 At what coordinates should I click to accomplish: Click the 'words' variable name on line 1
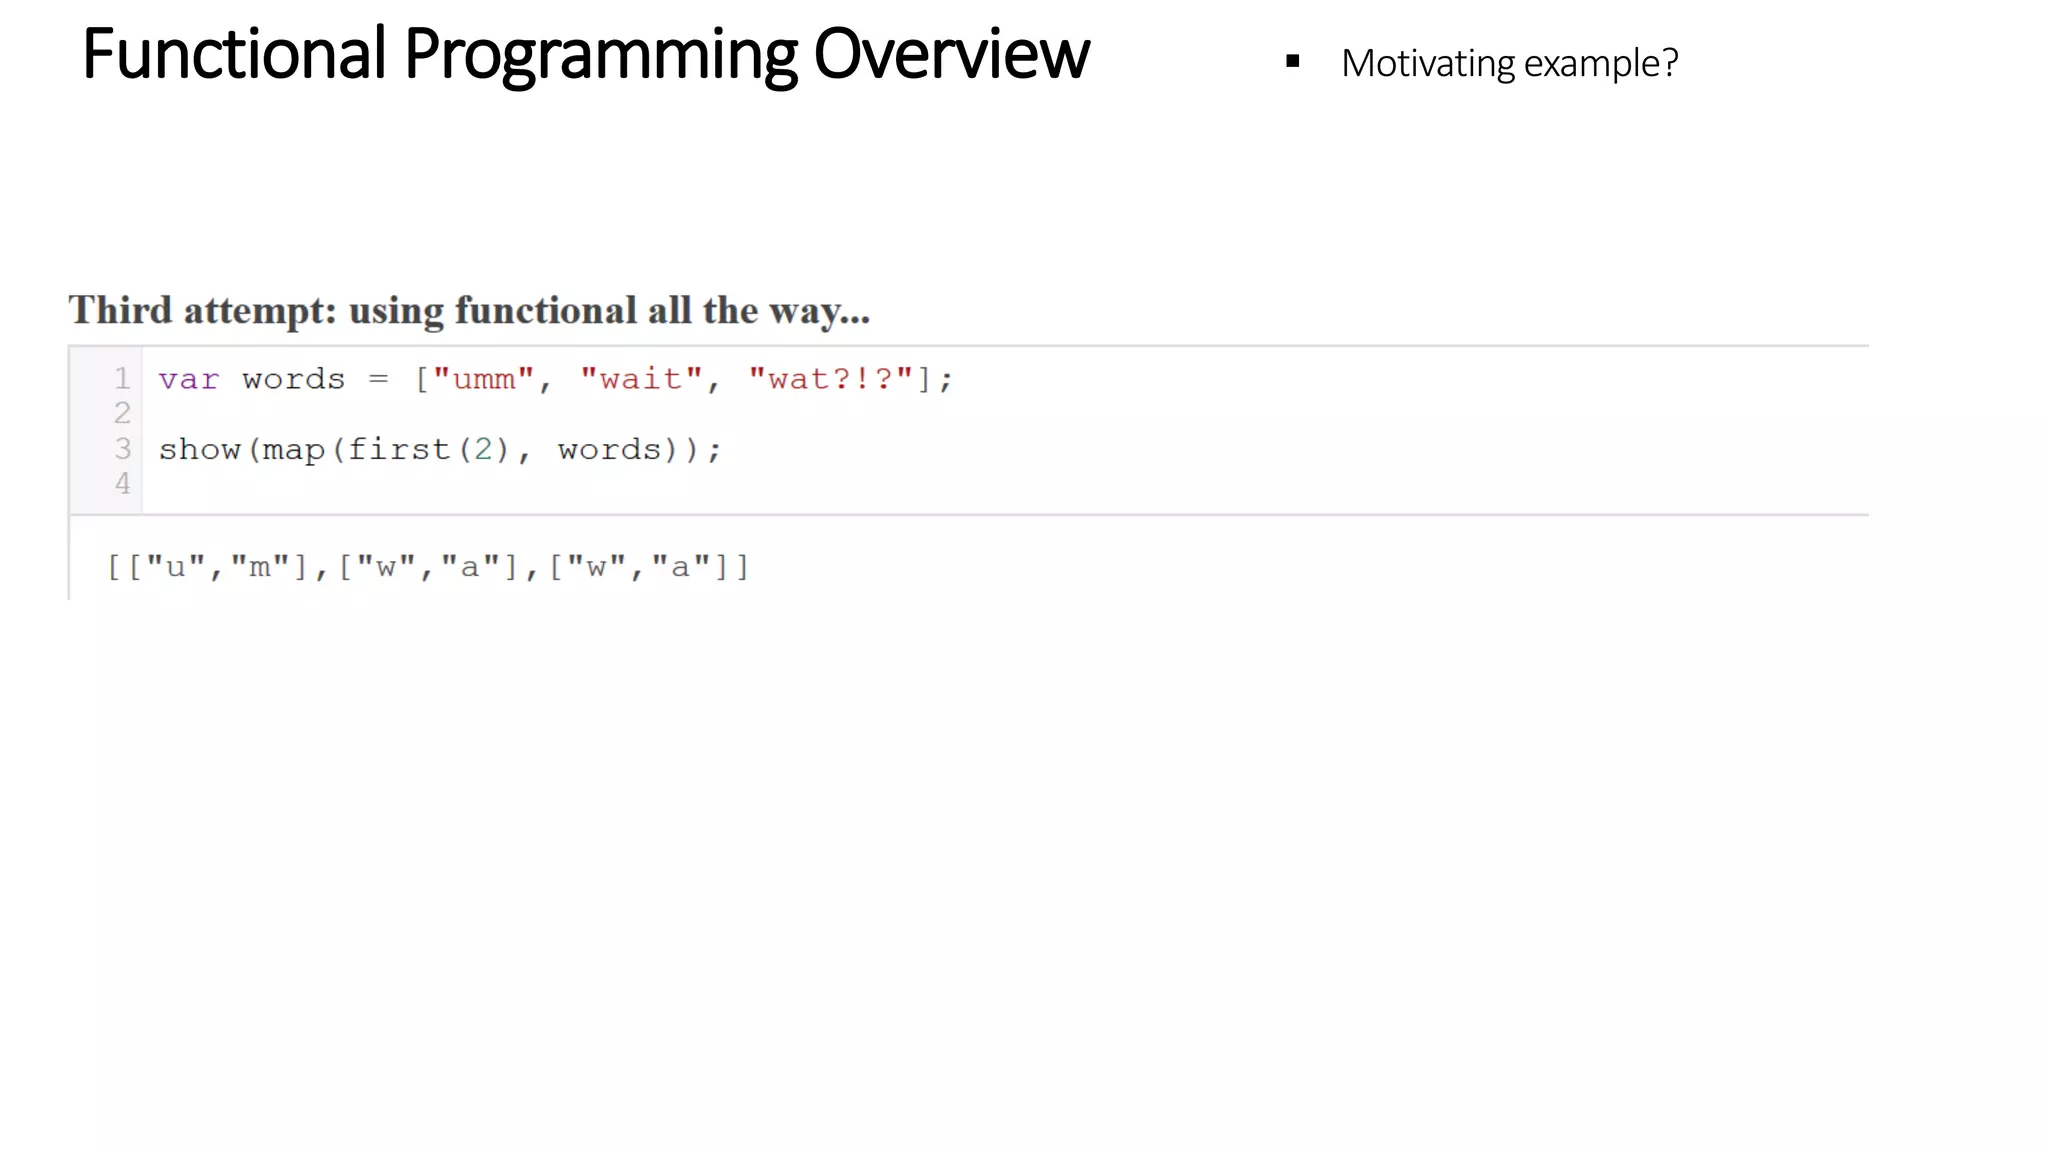(x=293, y=380)
